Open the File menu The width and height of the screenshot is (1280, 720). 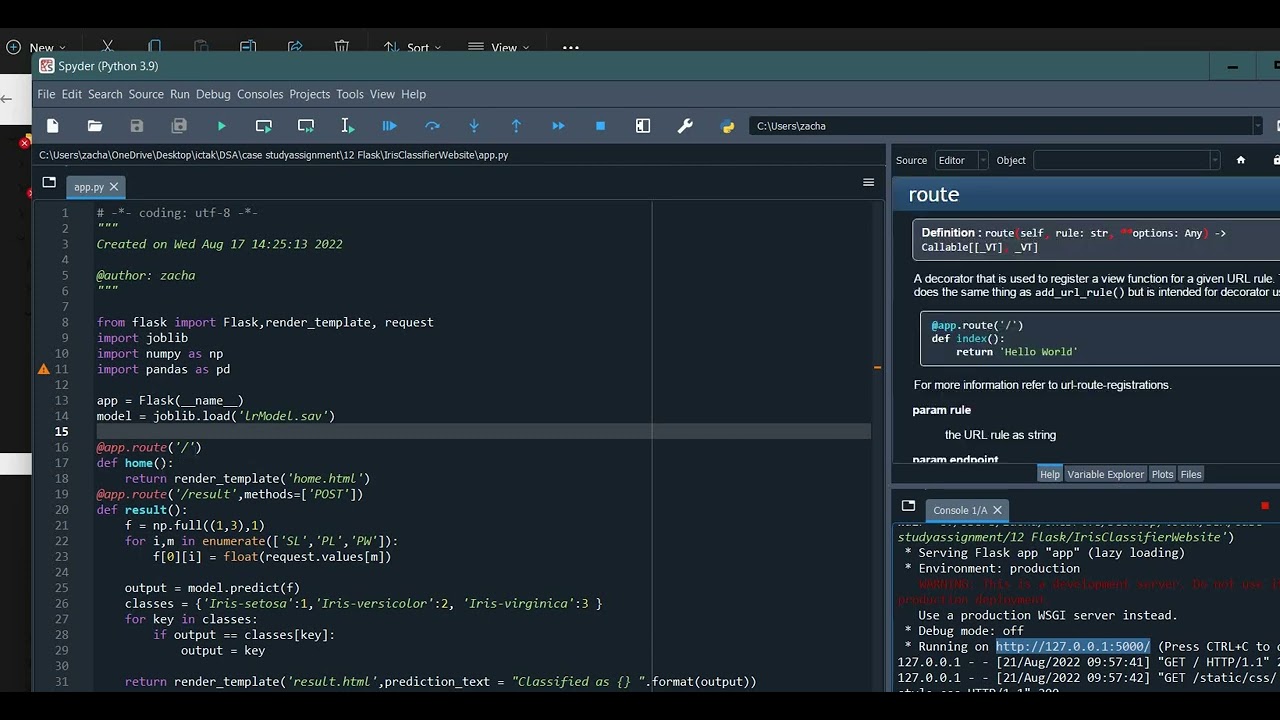(46, 94)
